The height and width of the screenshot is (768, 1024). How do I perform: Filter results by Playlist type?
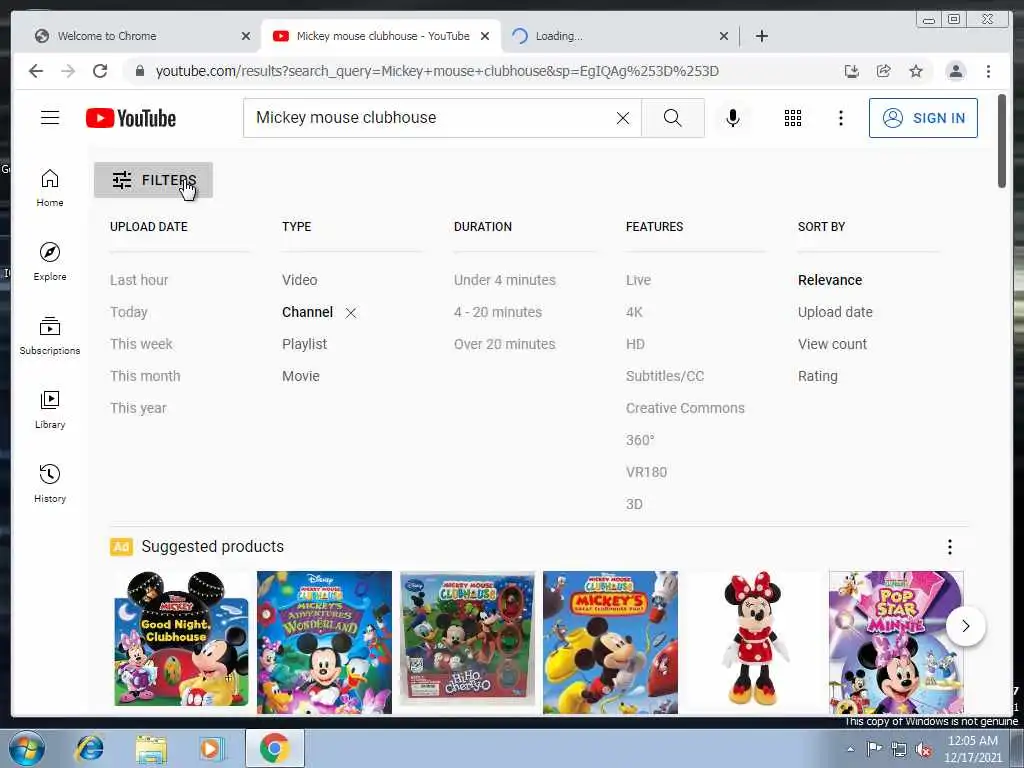[x=304, y=344]
